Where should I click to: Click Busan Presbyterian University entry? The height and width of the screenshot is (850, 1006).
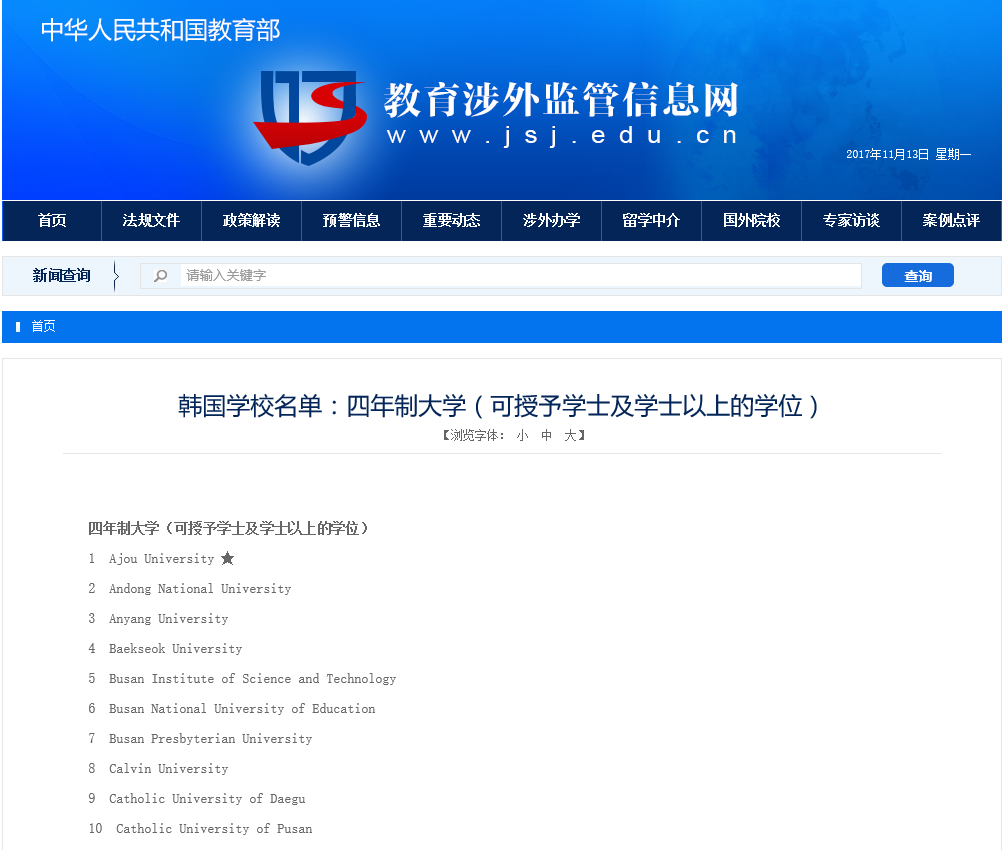[x=210, y=739]
